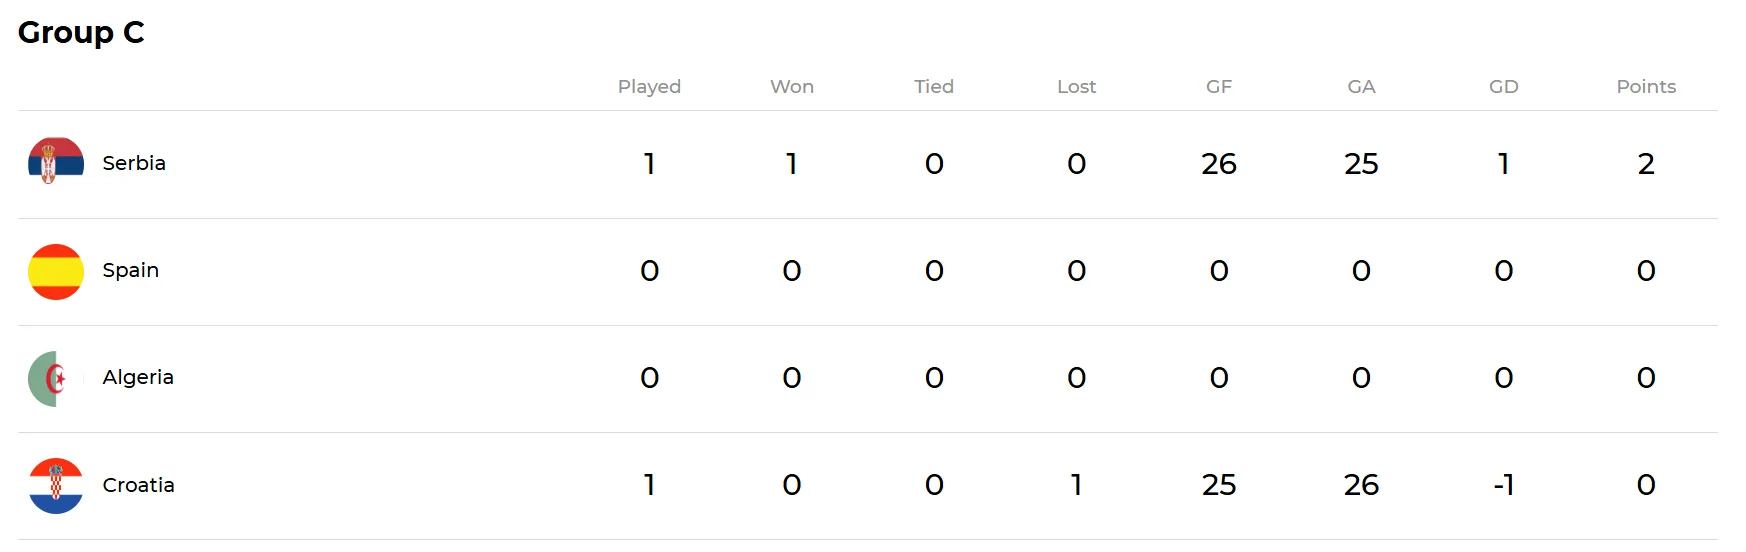Click the Points column header
Image resolution: width=1746 pixels, height=552 pixels.
pos(1646,87)
